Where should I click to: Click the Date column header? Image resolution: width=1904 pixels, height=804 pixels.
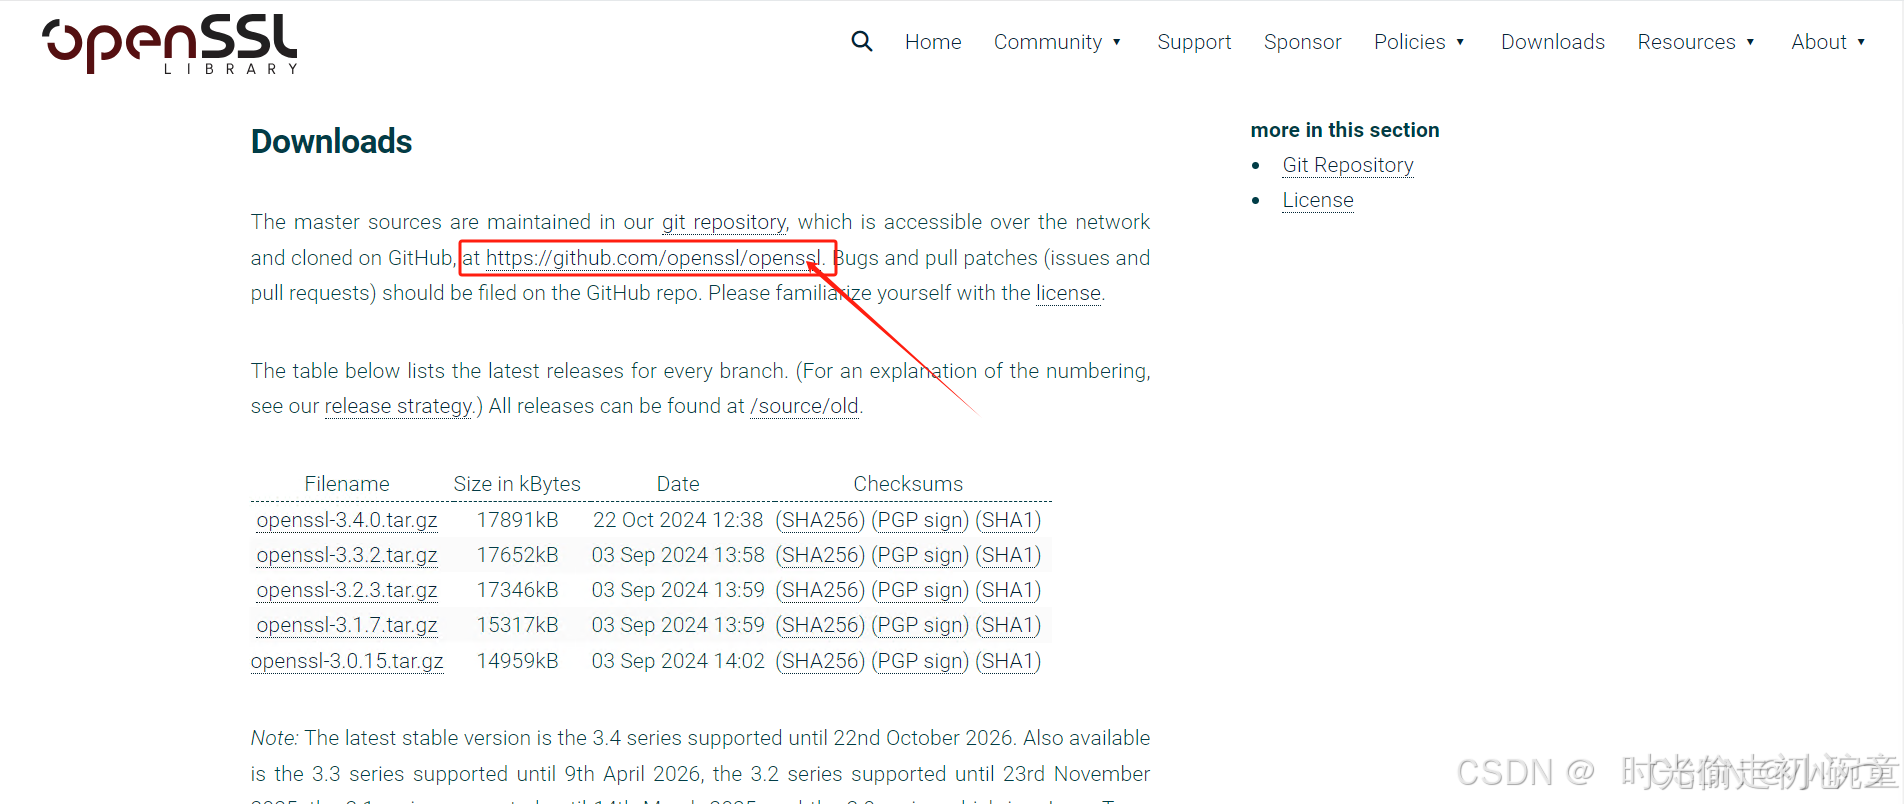(x=678, y=484)
